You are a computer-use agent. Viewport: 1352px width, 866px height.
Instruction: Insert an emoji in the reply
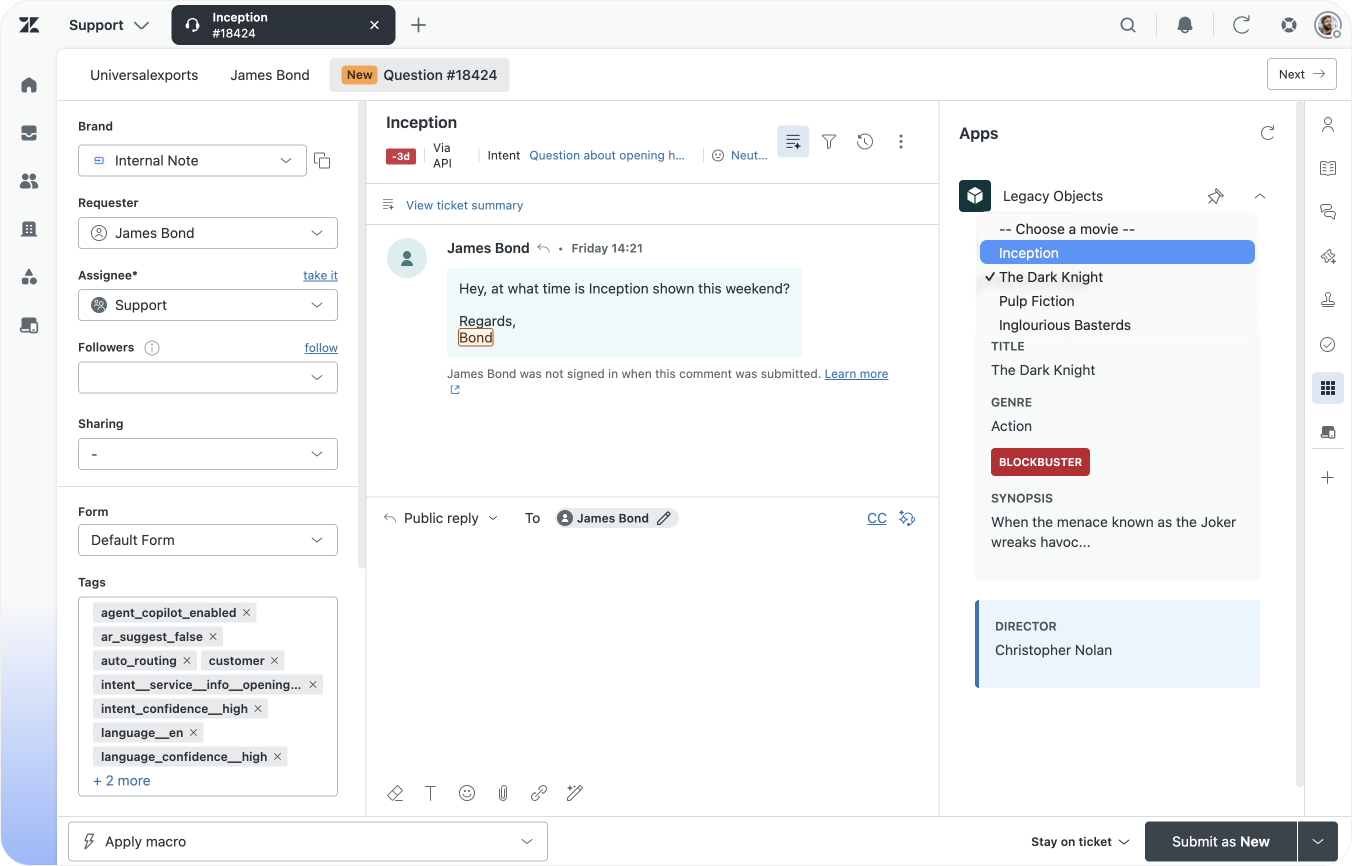467,793
